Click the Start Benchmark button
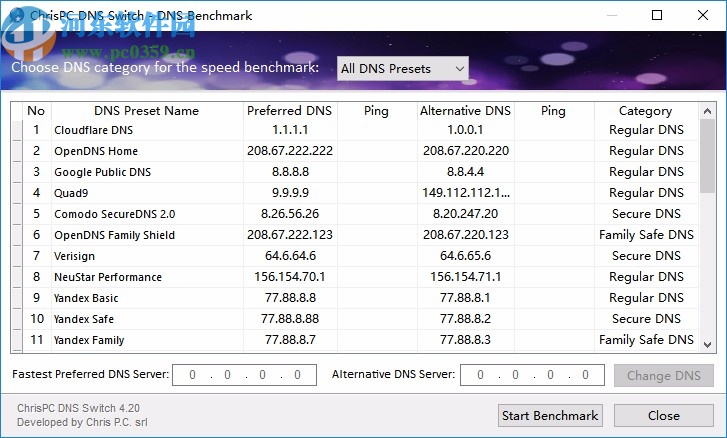Viewport: 727px width, 438px height. tap(550, 415)
